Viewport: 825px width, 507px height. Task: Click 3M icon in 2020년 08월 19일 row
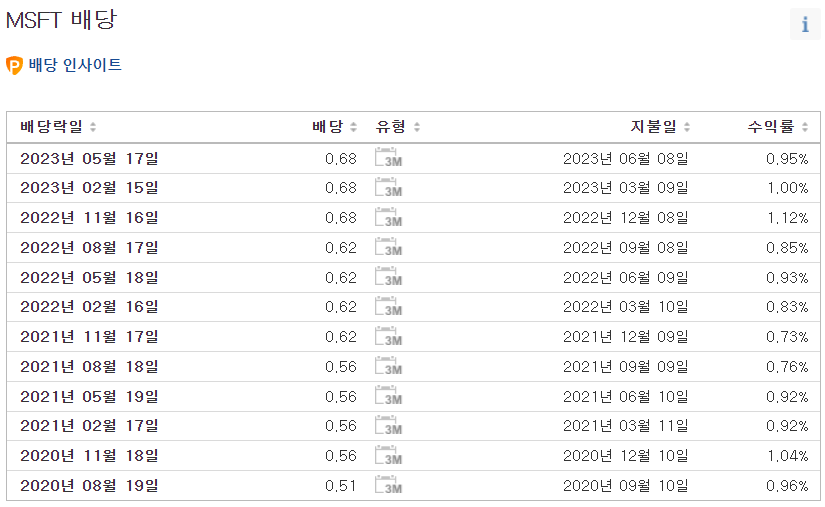388,485
